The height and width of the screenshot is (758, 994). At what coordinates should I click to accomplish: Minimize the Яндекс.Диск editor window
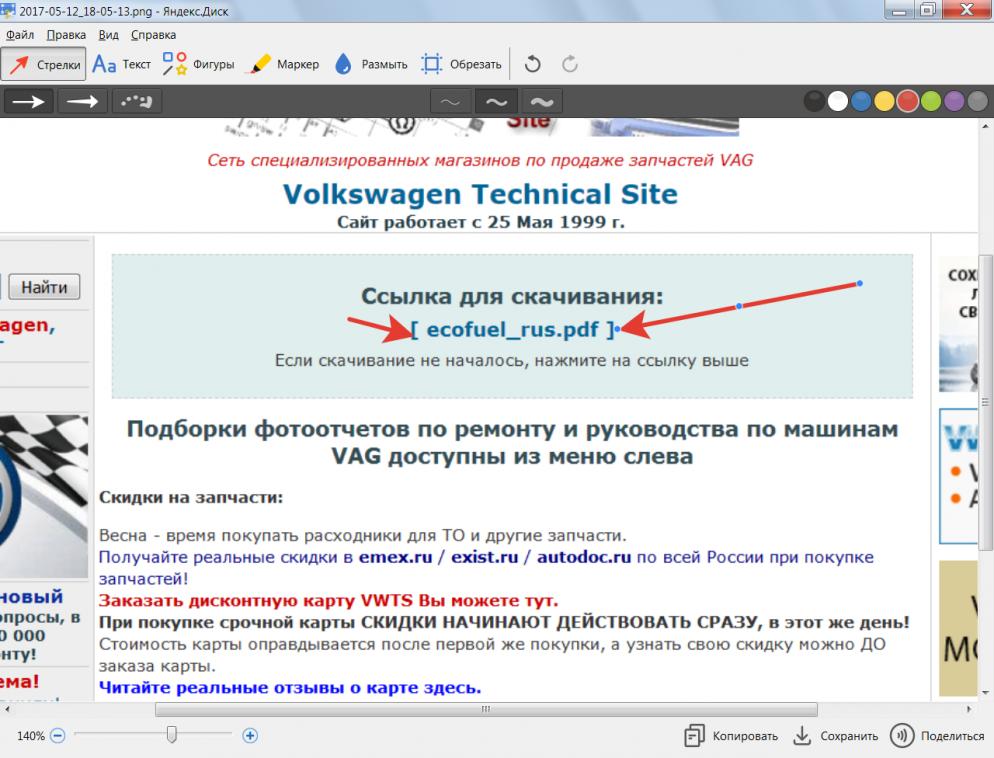(x=898, y=10)
